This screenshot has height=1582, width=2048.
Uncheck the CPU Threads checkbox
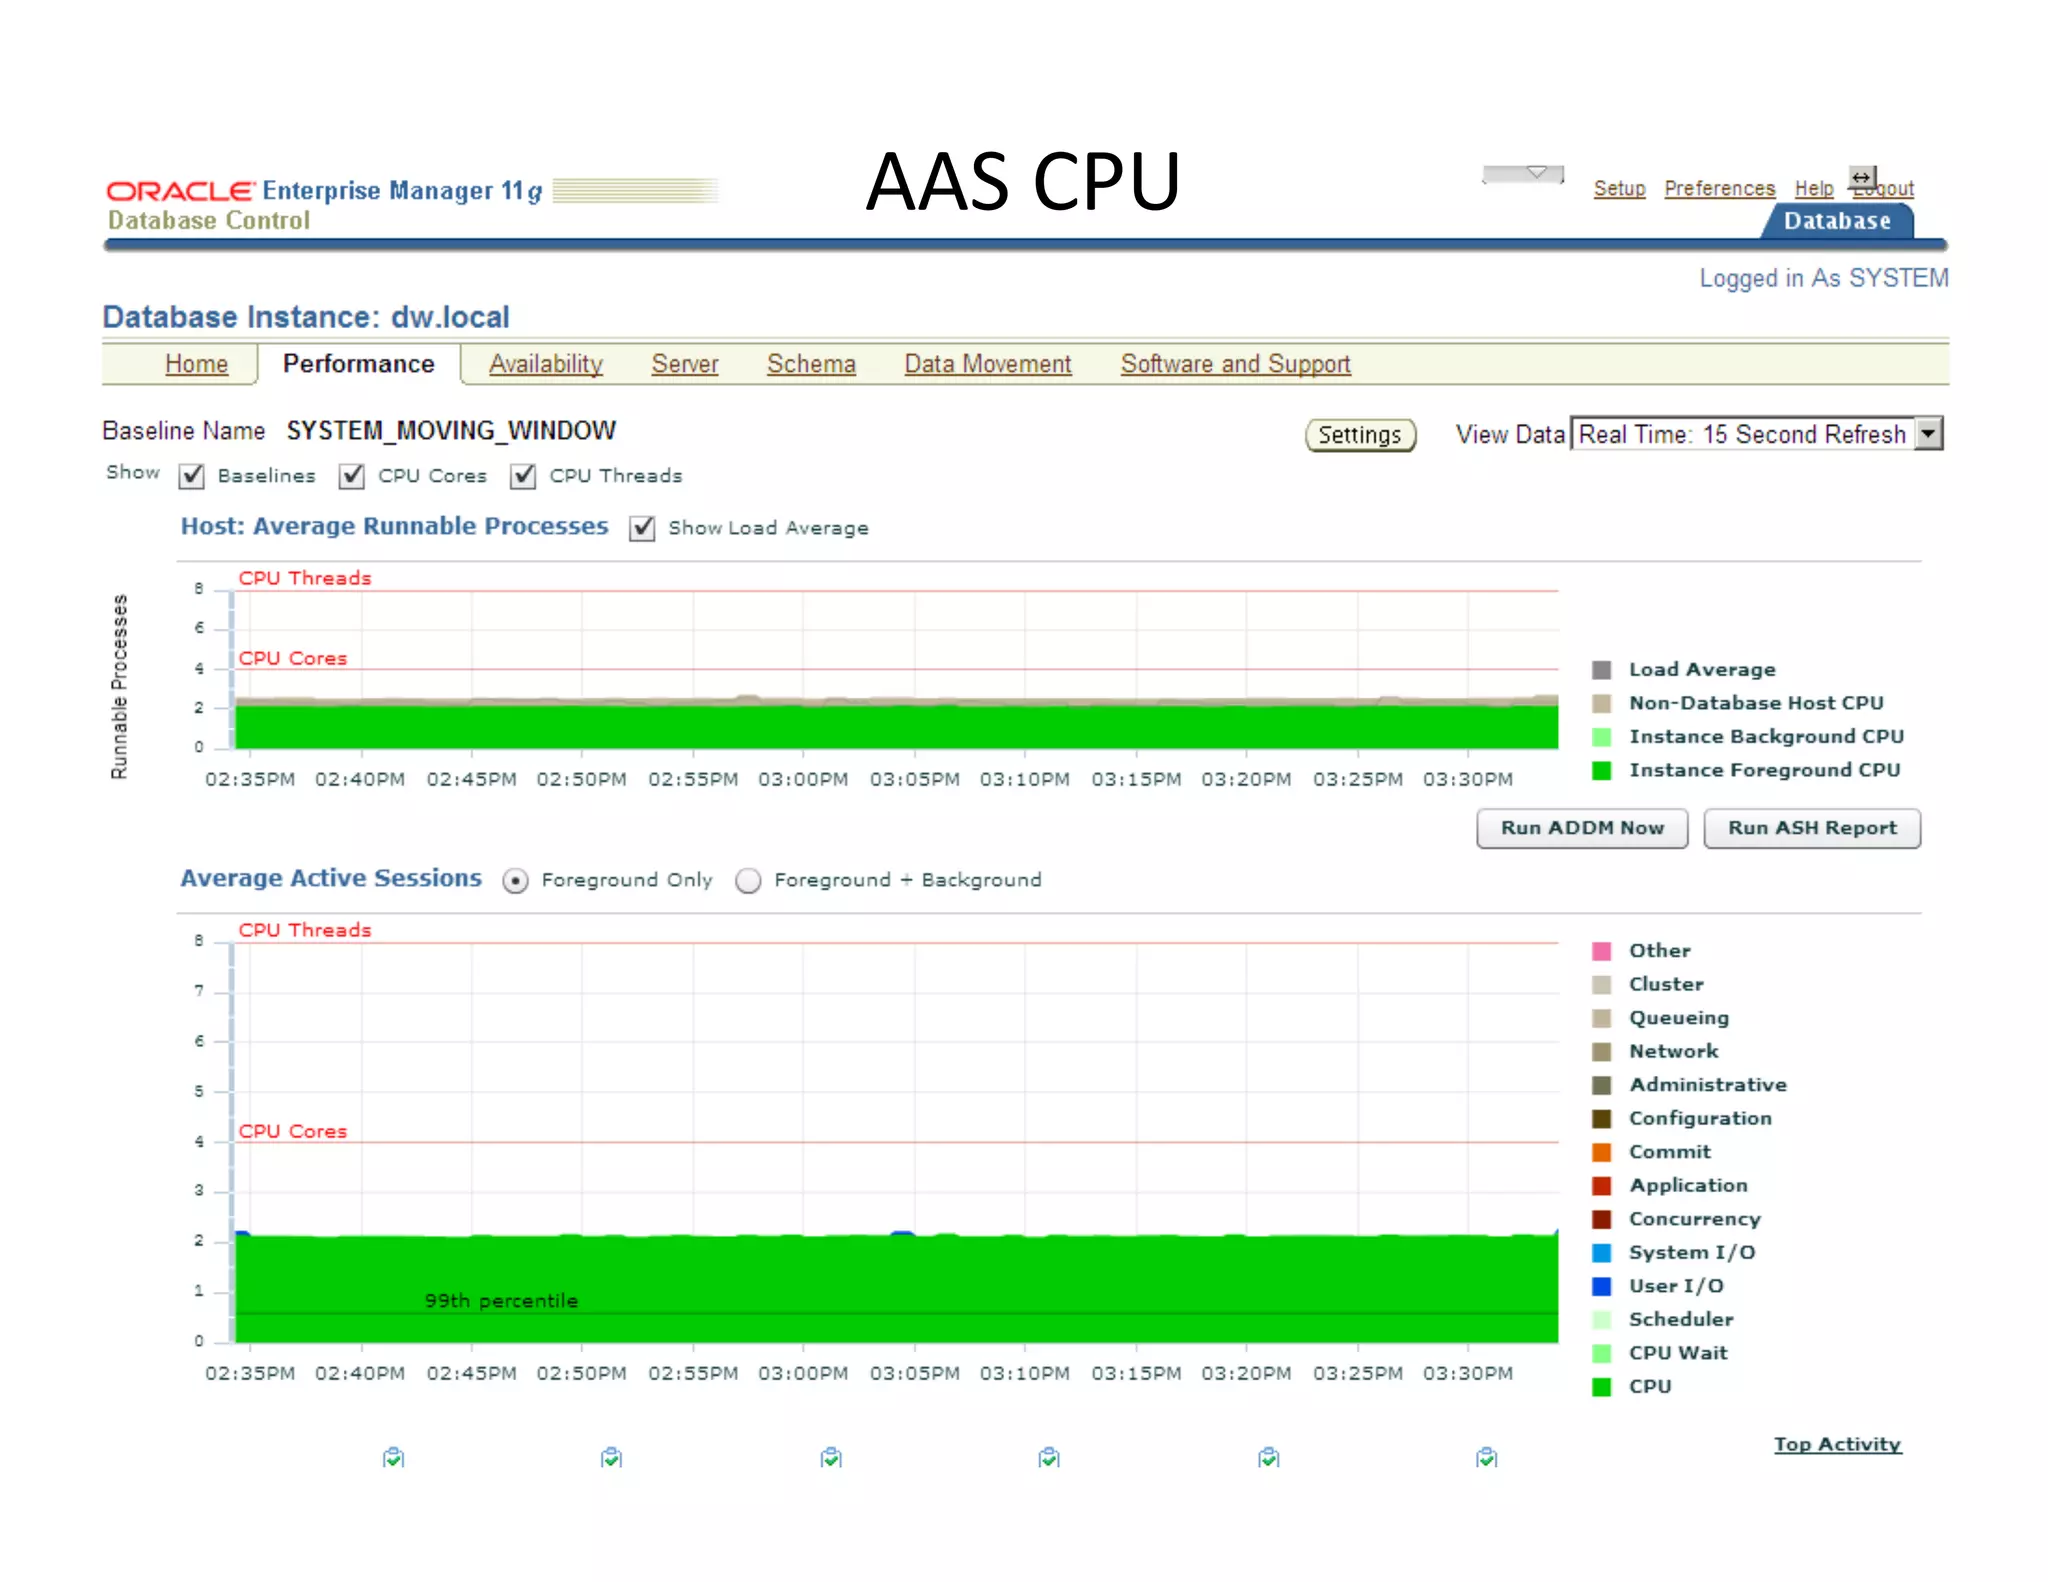523,476
